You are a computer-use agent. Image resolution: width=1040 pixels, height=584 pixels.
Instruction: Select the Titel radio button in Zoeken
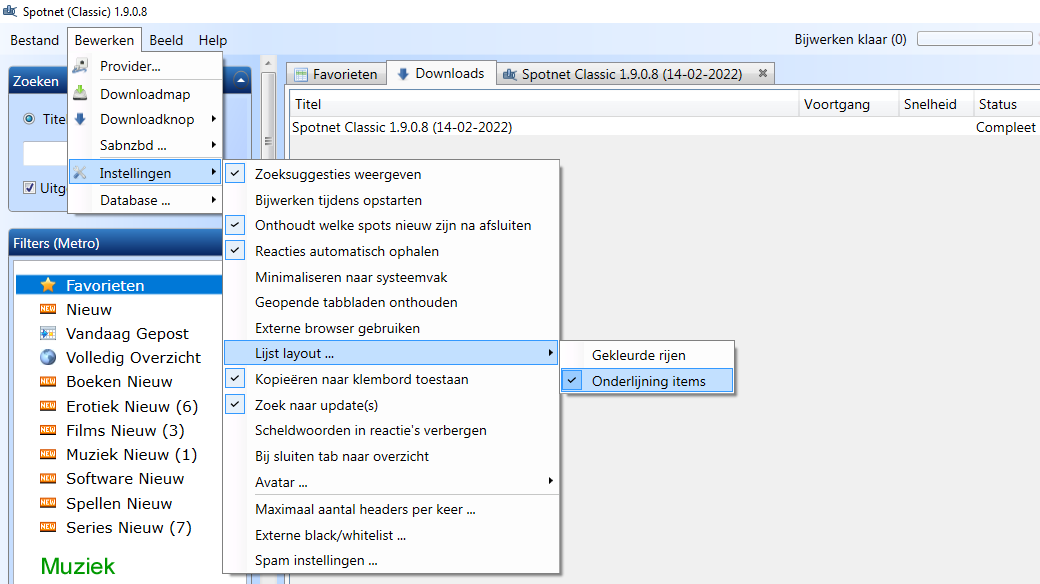29,119
